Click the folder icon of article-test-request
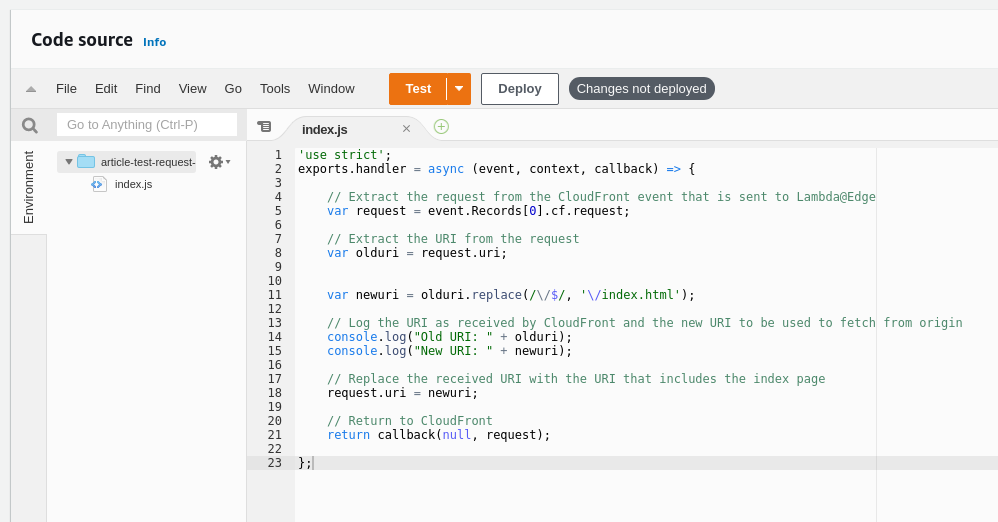This screenshot has height=522, width=998. (86, 162)
